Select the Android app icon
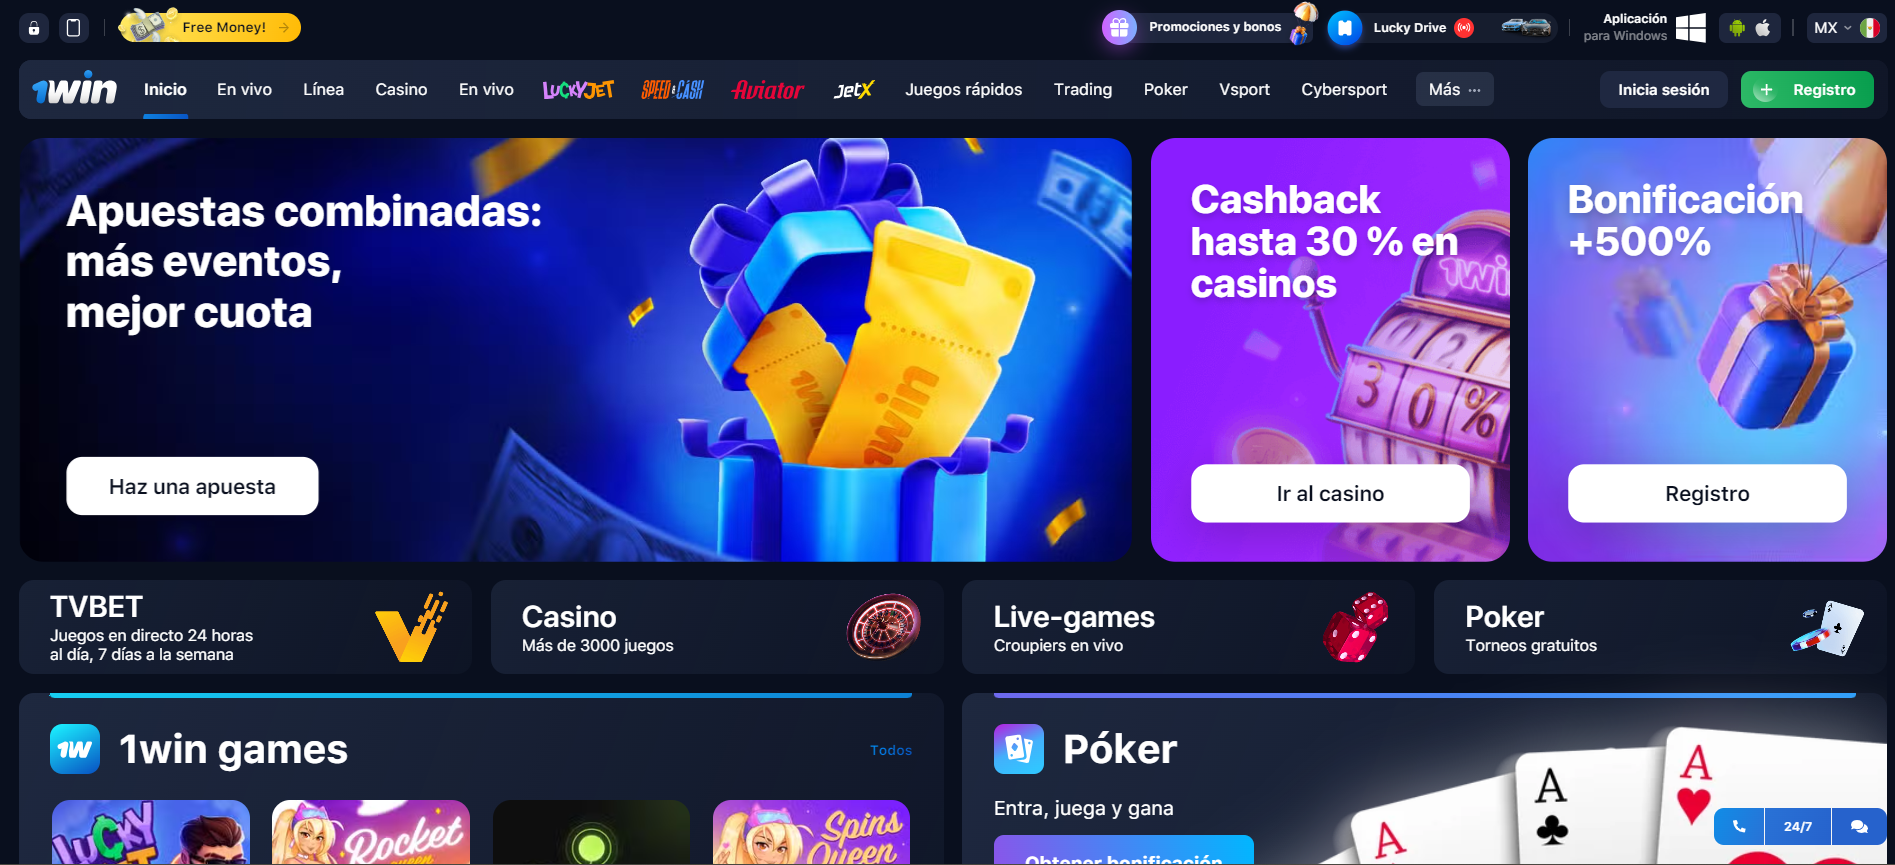This screenshot has width=1895, height=865. point(1737,28)
